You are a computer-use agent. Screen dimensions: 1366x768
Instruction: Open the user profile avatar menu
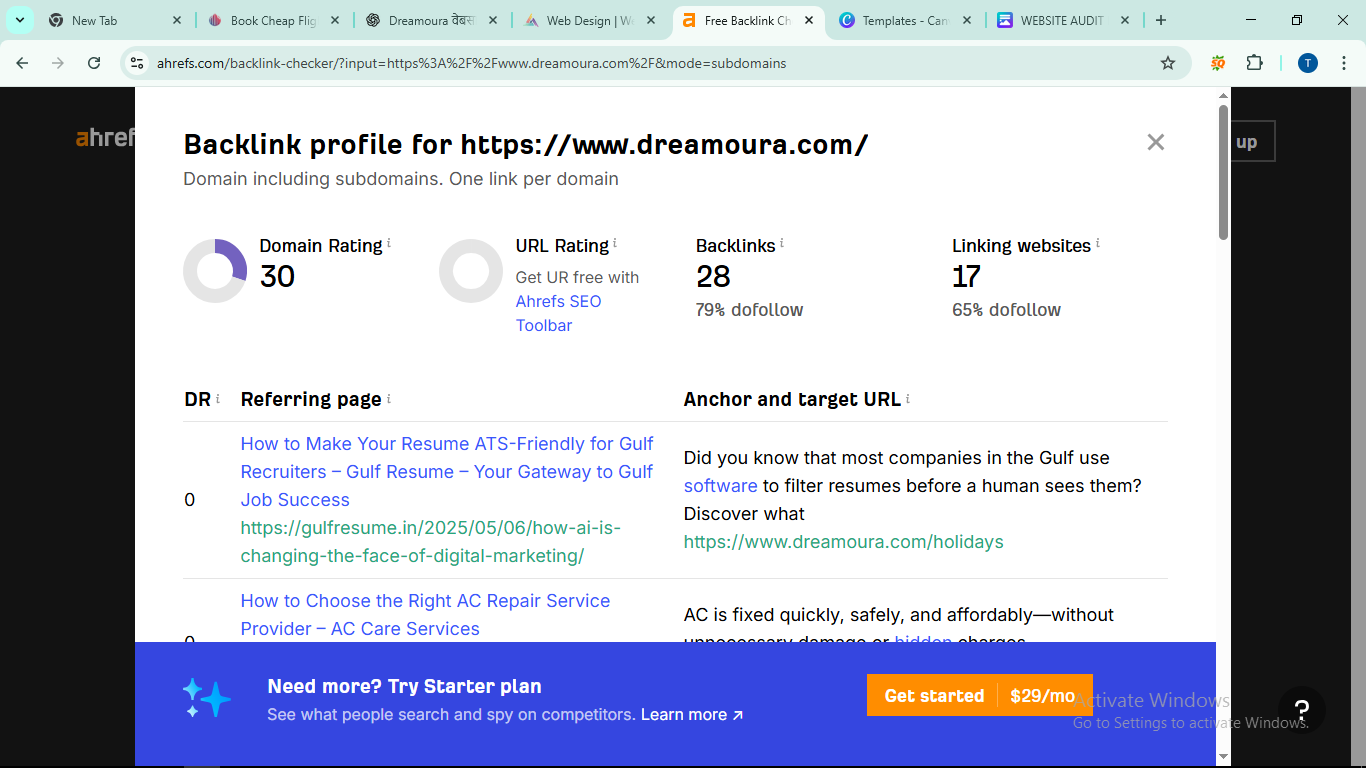point(1307,63)
